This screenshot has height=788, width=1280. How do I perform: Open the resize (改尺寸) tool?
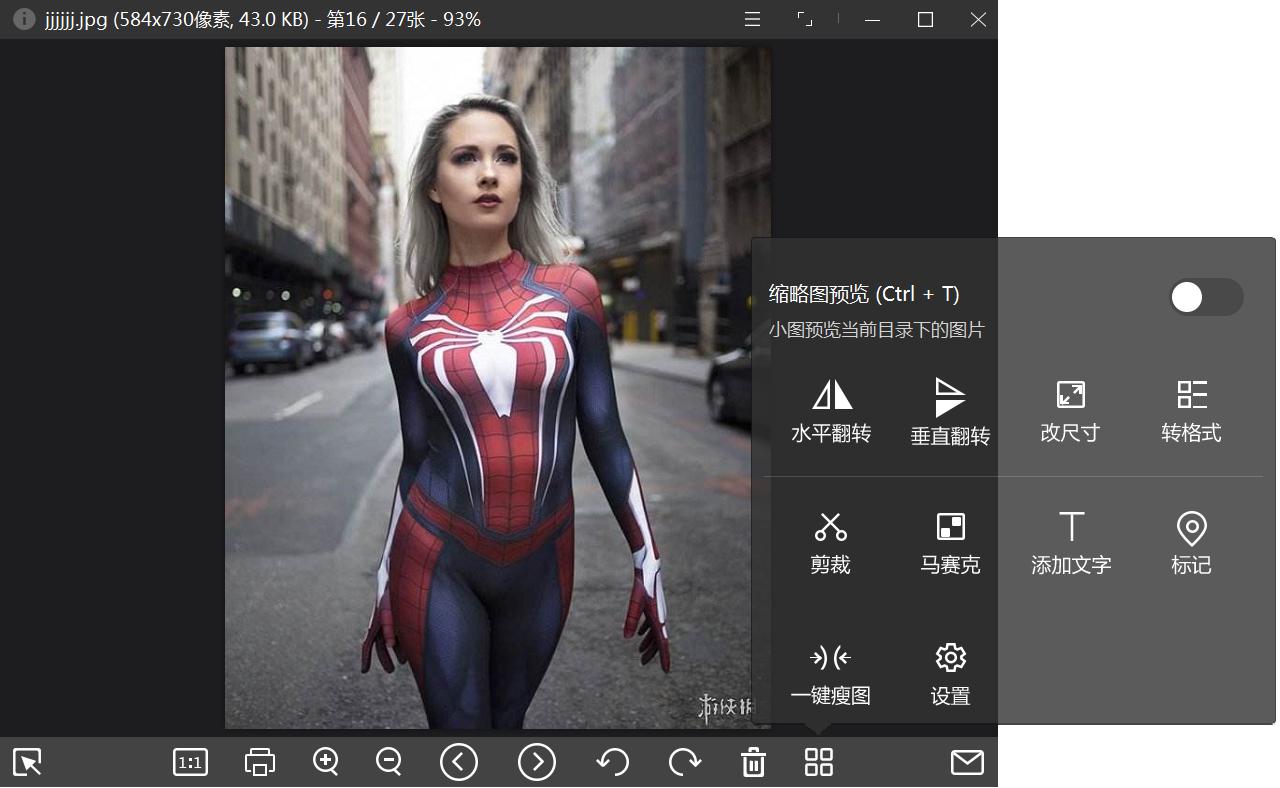click(1070, 395)
